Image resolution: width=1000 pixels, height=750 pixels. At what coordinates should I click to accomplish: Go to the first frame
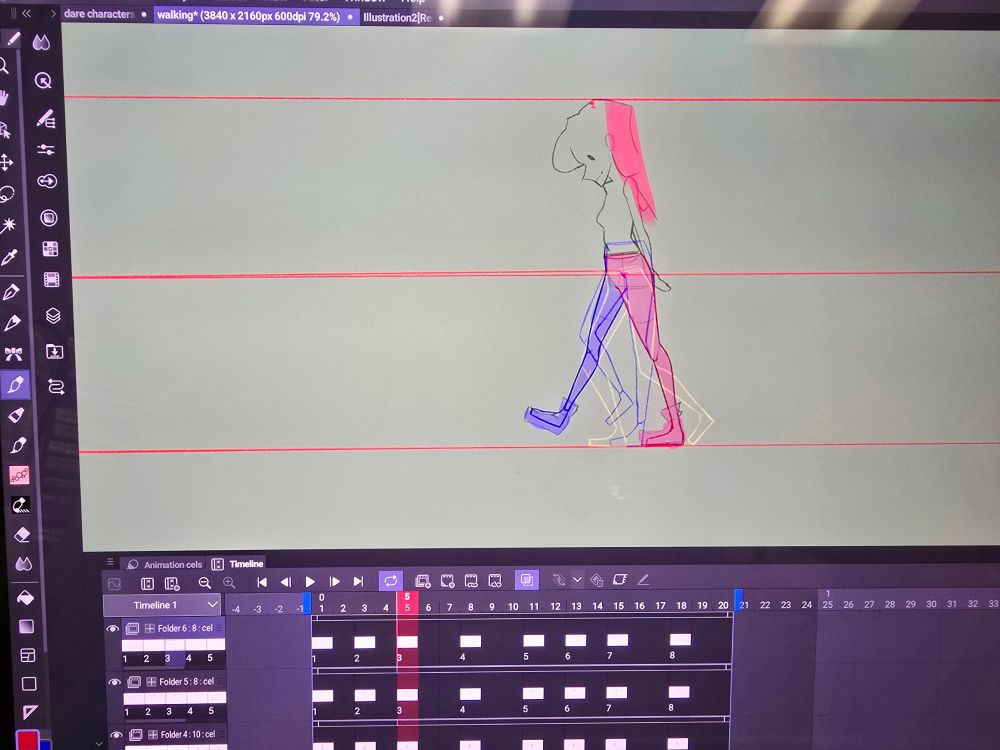261,582
